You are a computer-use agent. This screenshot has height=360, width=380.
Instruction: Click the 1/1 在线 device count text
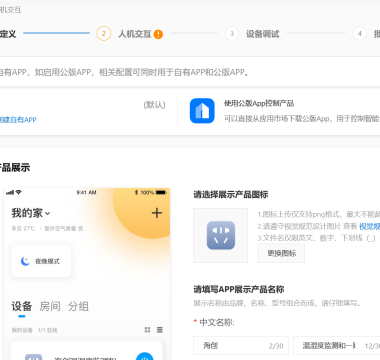point(48,330)
